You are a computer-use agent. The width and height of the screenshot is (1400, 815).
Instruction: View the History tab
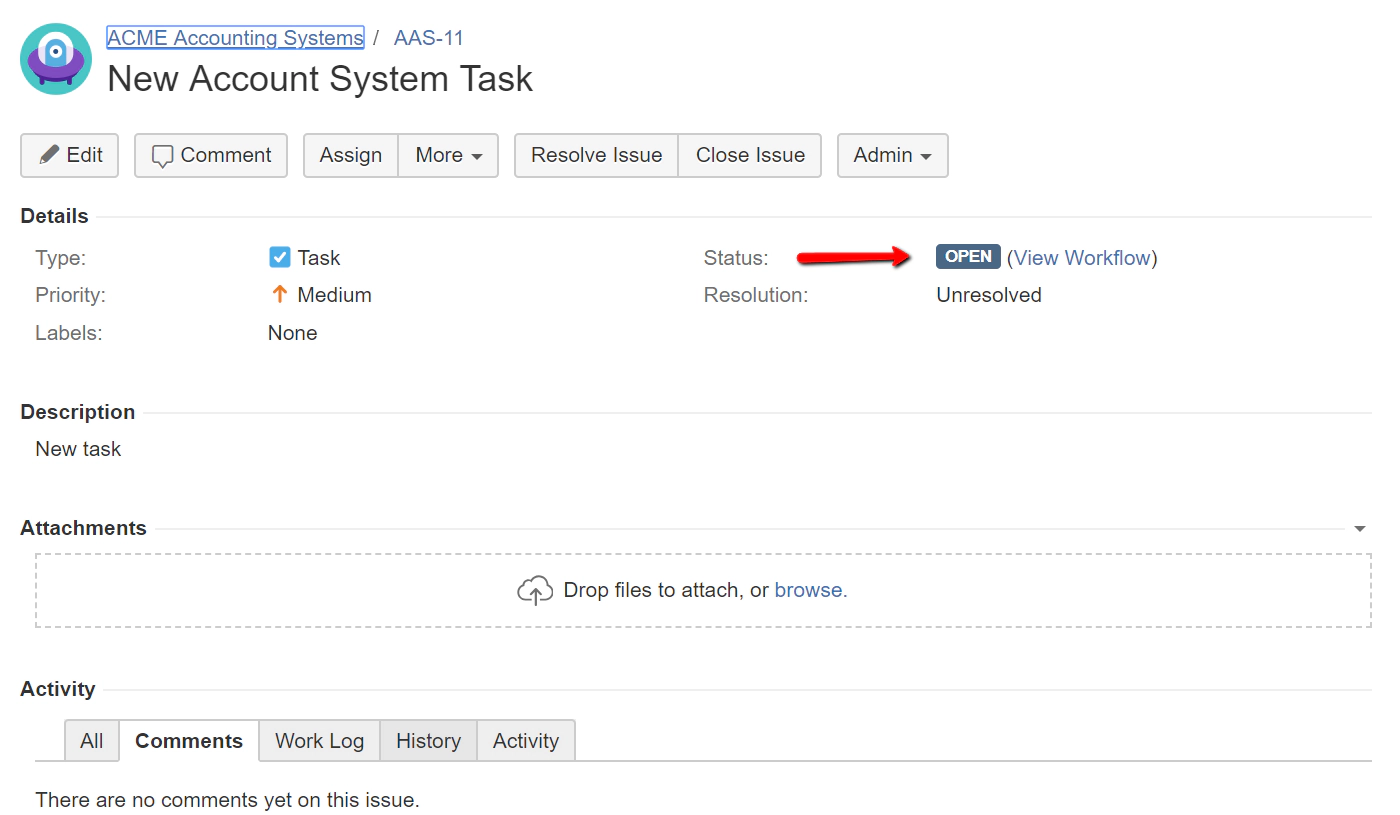tap(428, 740)
